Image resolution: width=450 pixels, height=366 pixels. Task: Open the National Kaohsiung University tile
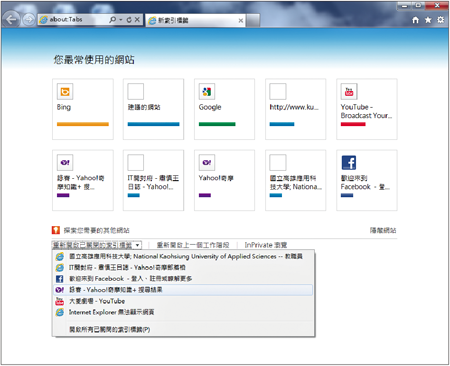[x=295, y=180]
